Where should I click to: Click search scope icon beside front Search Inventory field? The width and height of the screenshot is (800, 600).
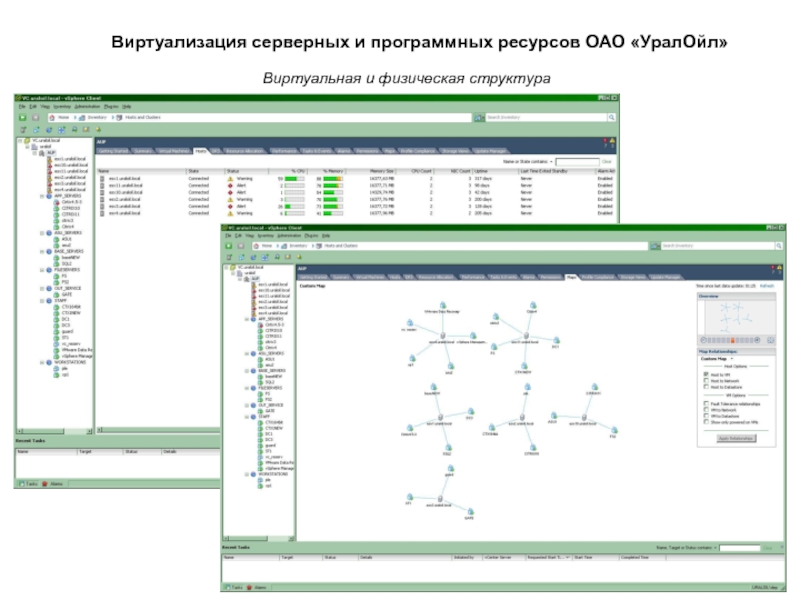[655, 246]
